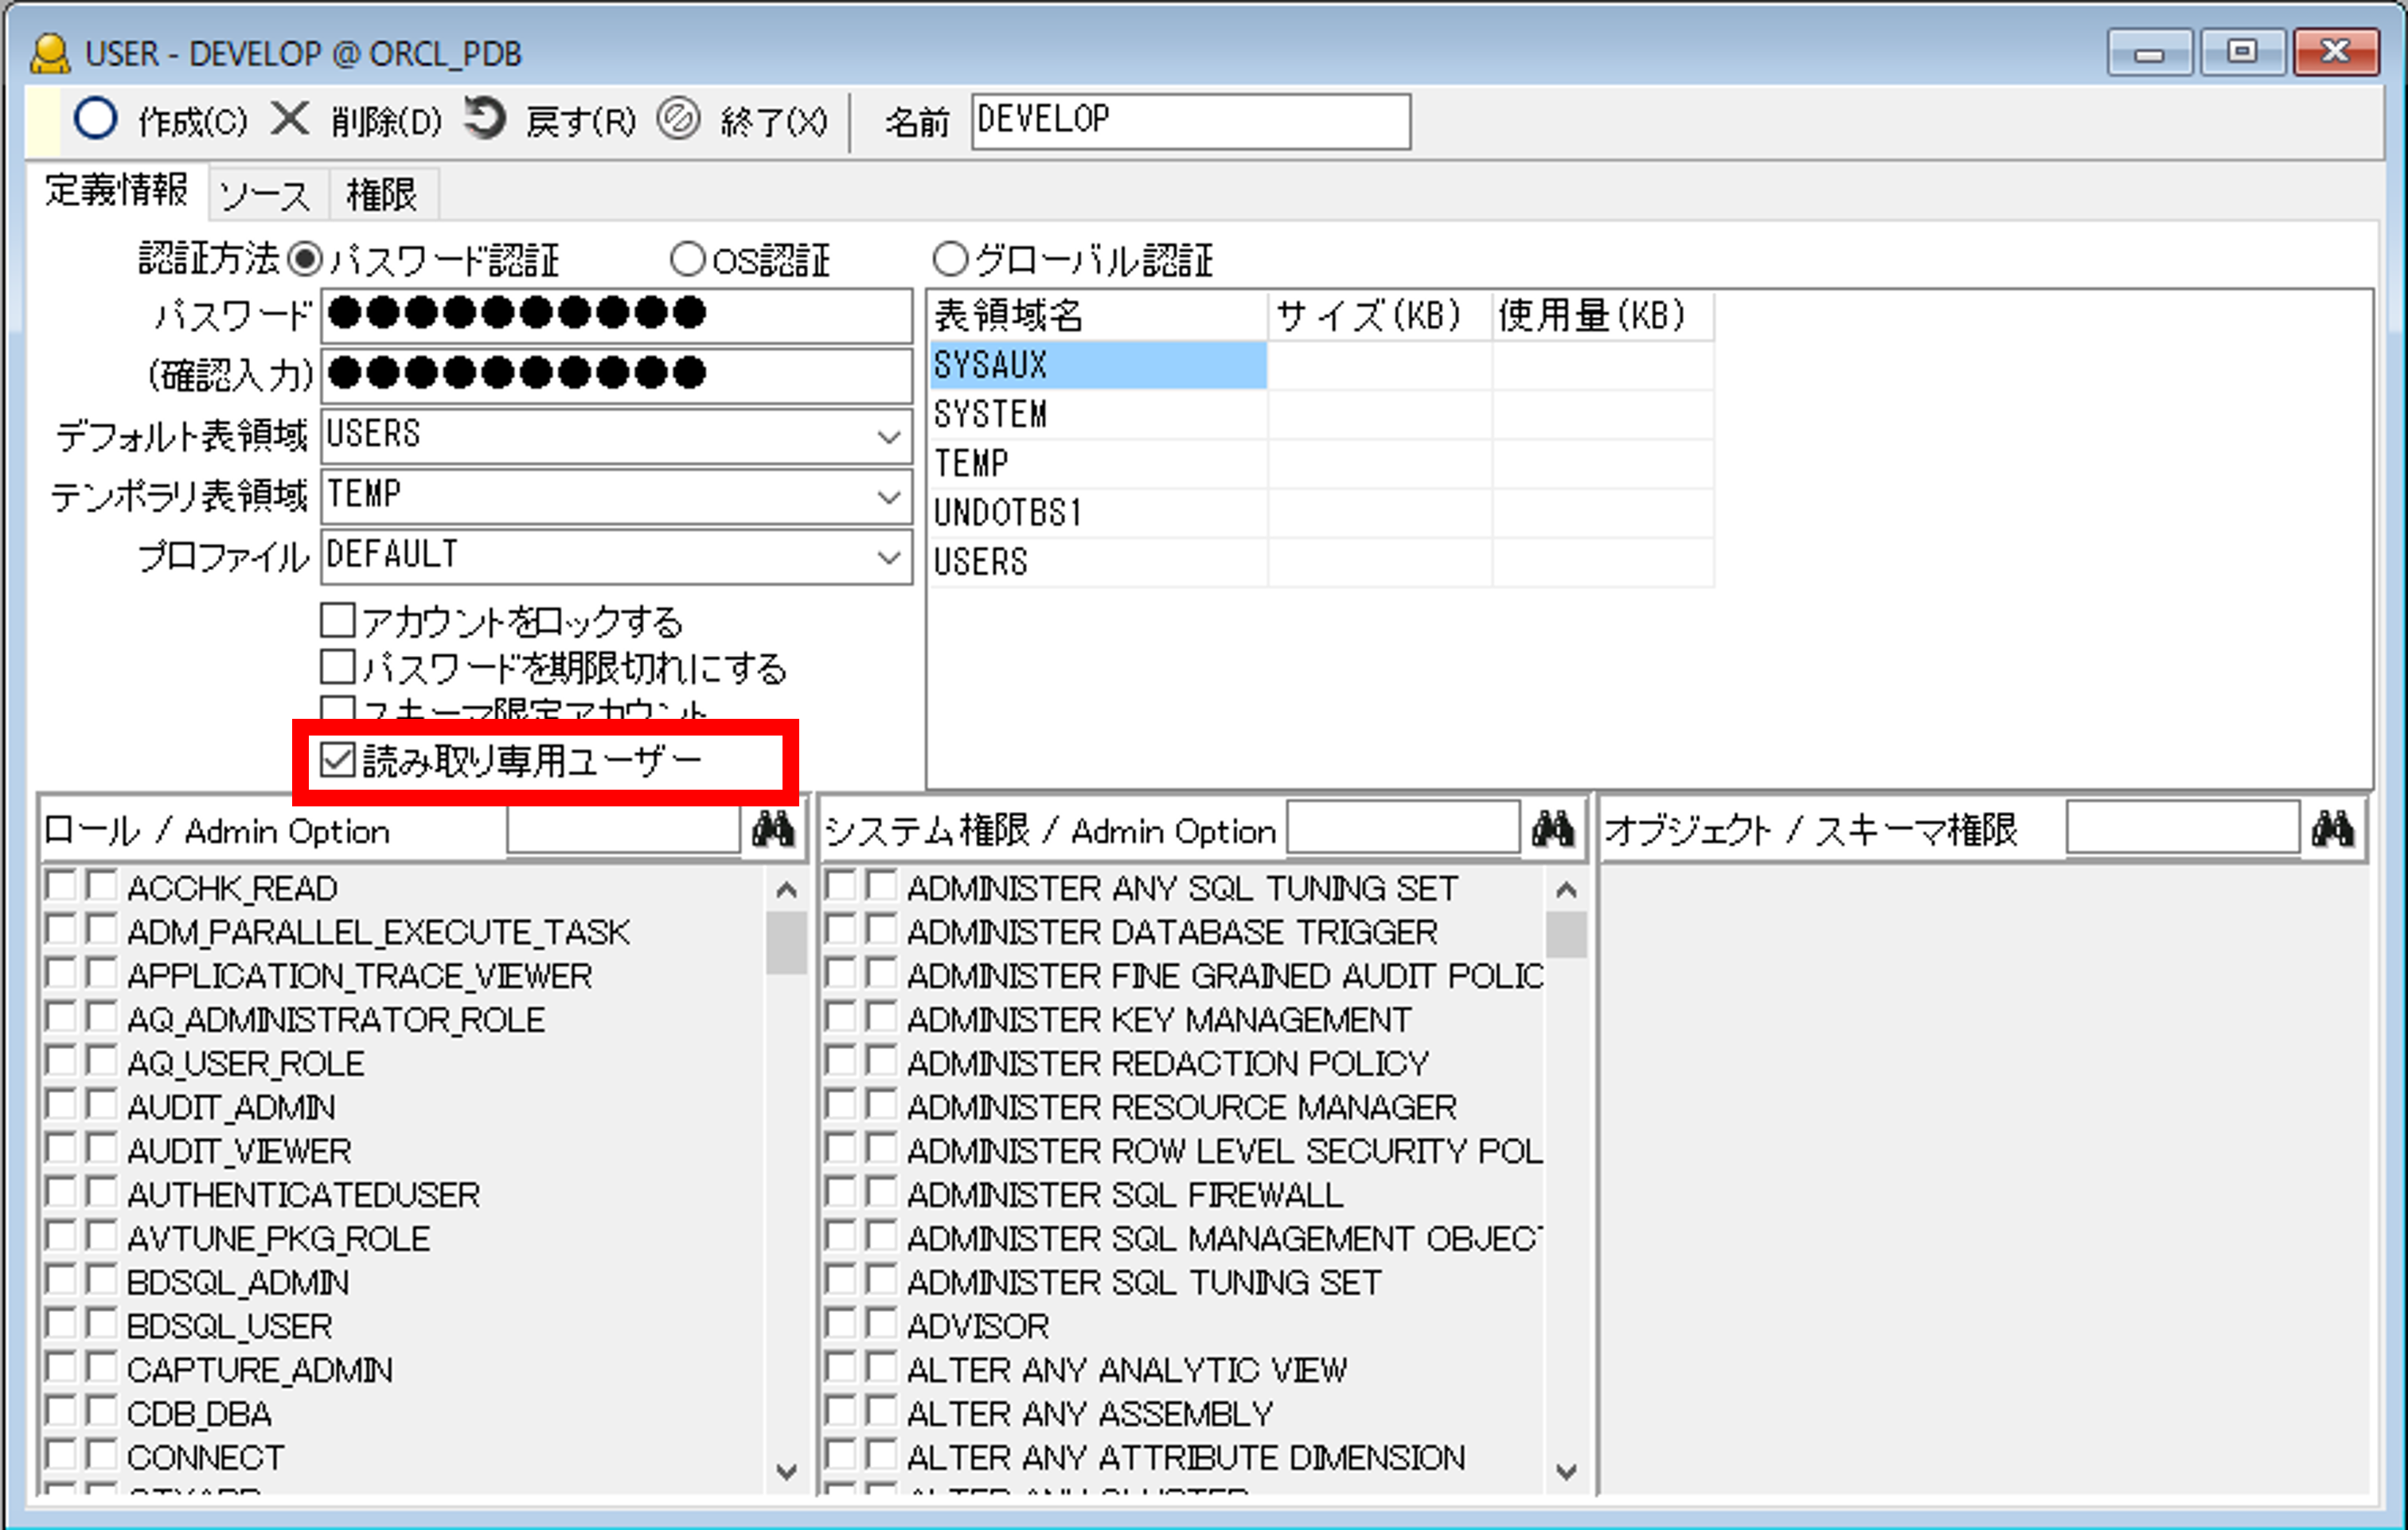
Task: Open the default tablespace dropdown showing USERS
Action: pos(888,437)
